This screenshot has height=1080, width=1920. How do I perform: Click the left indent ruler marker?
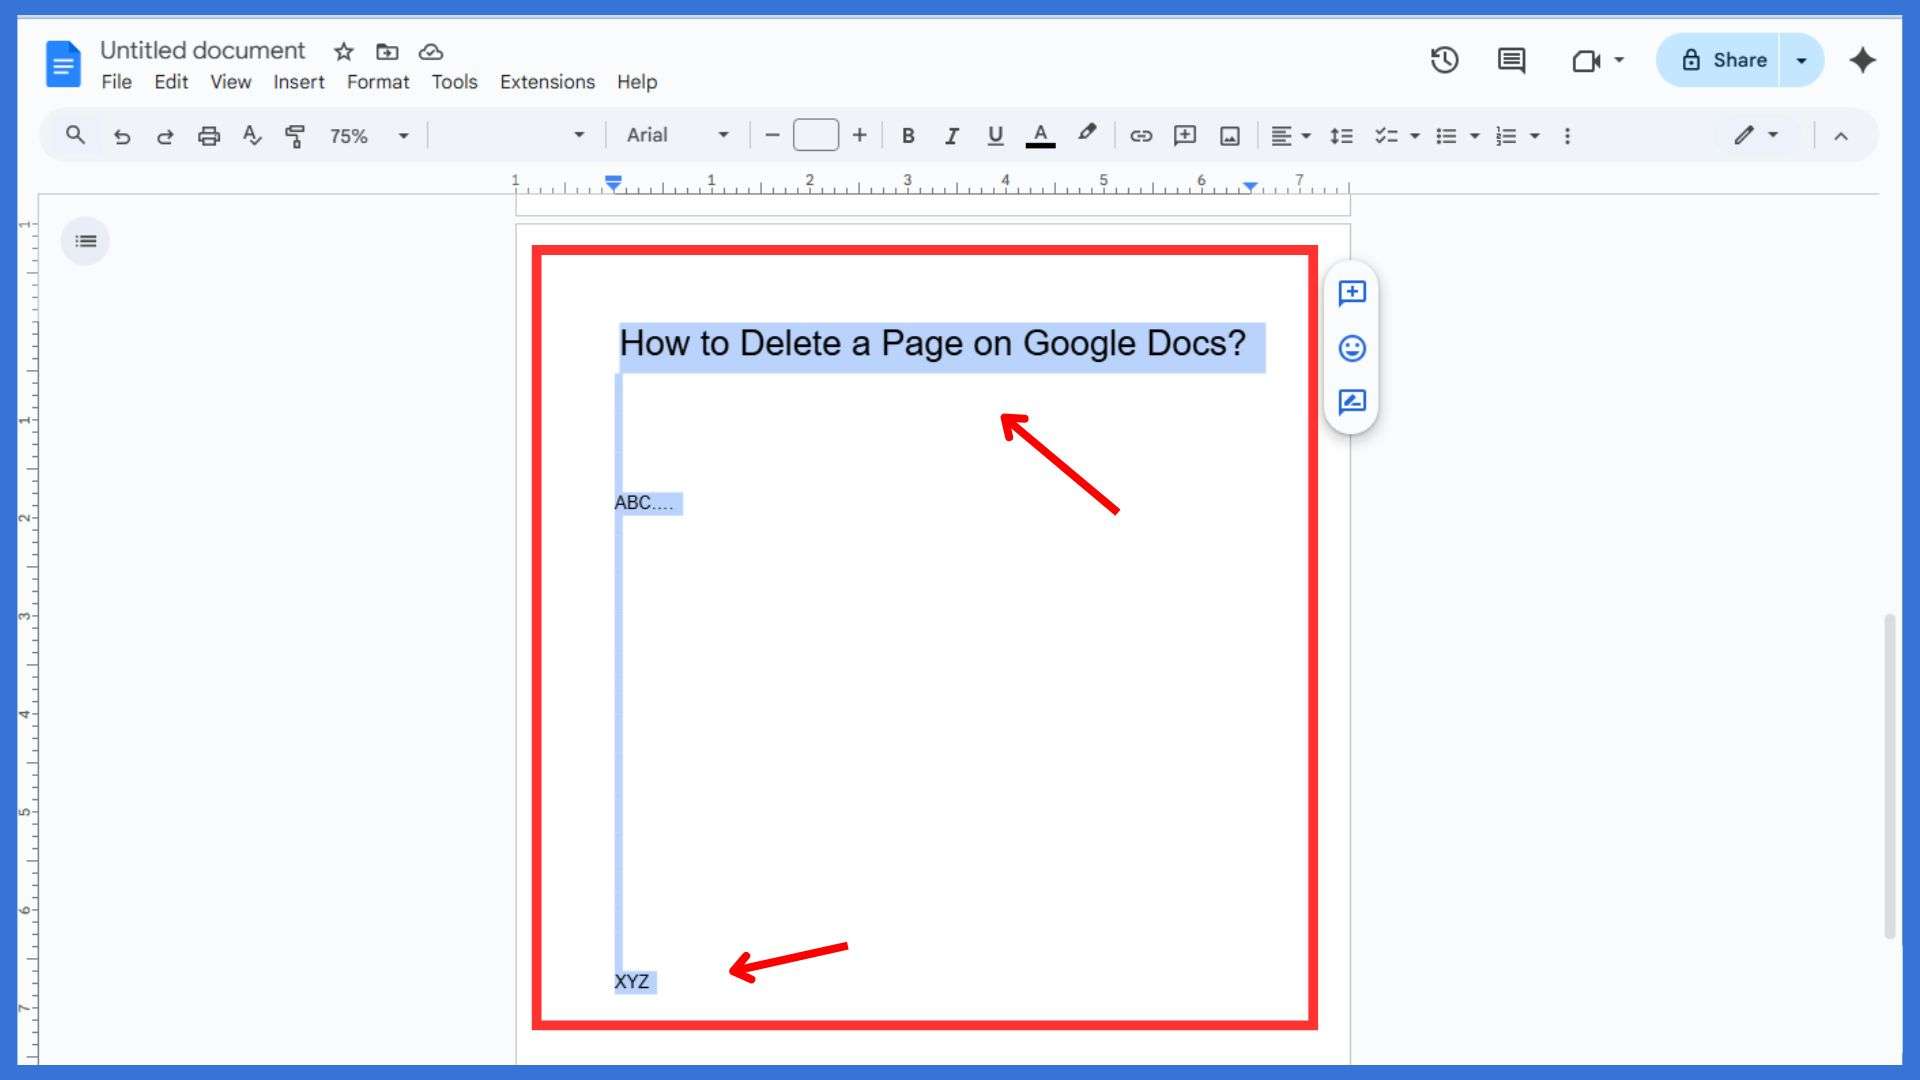tap(613, 184)
